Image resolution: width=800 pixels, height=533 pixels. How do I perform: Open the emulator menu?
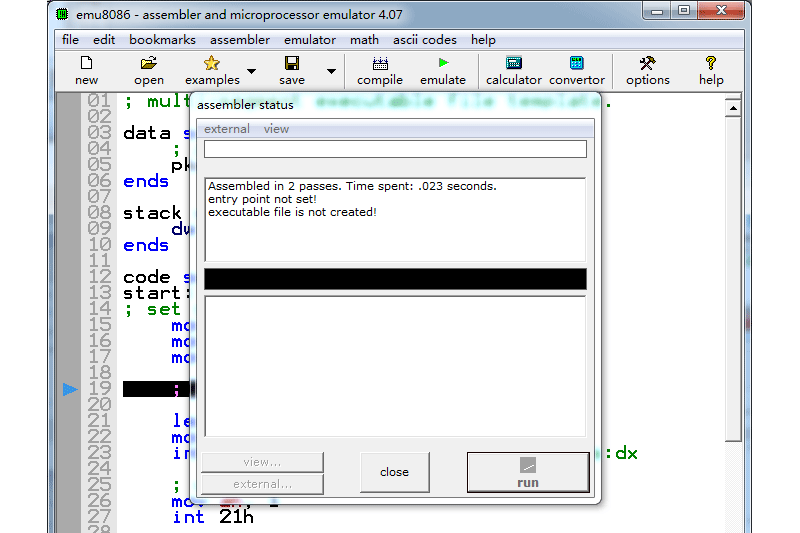click(x=310, y=40)
